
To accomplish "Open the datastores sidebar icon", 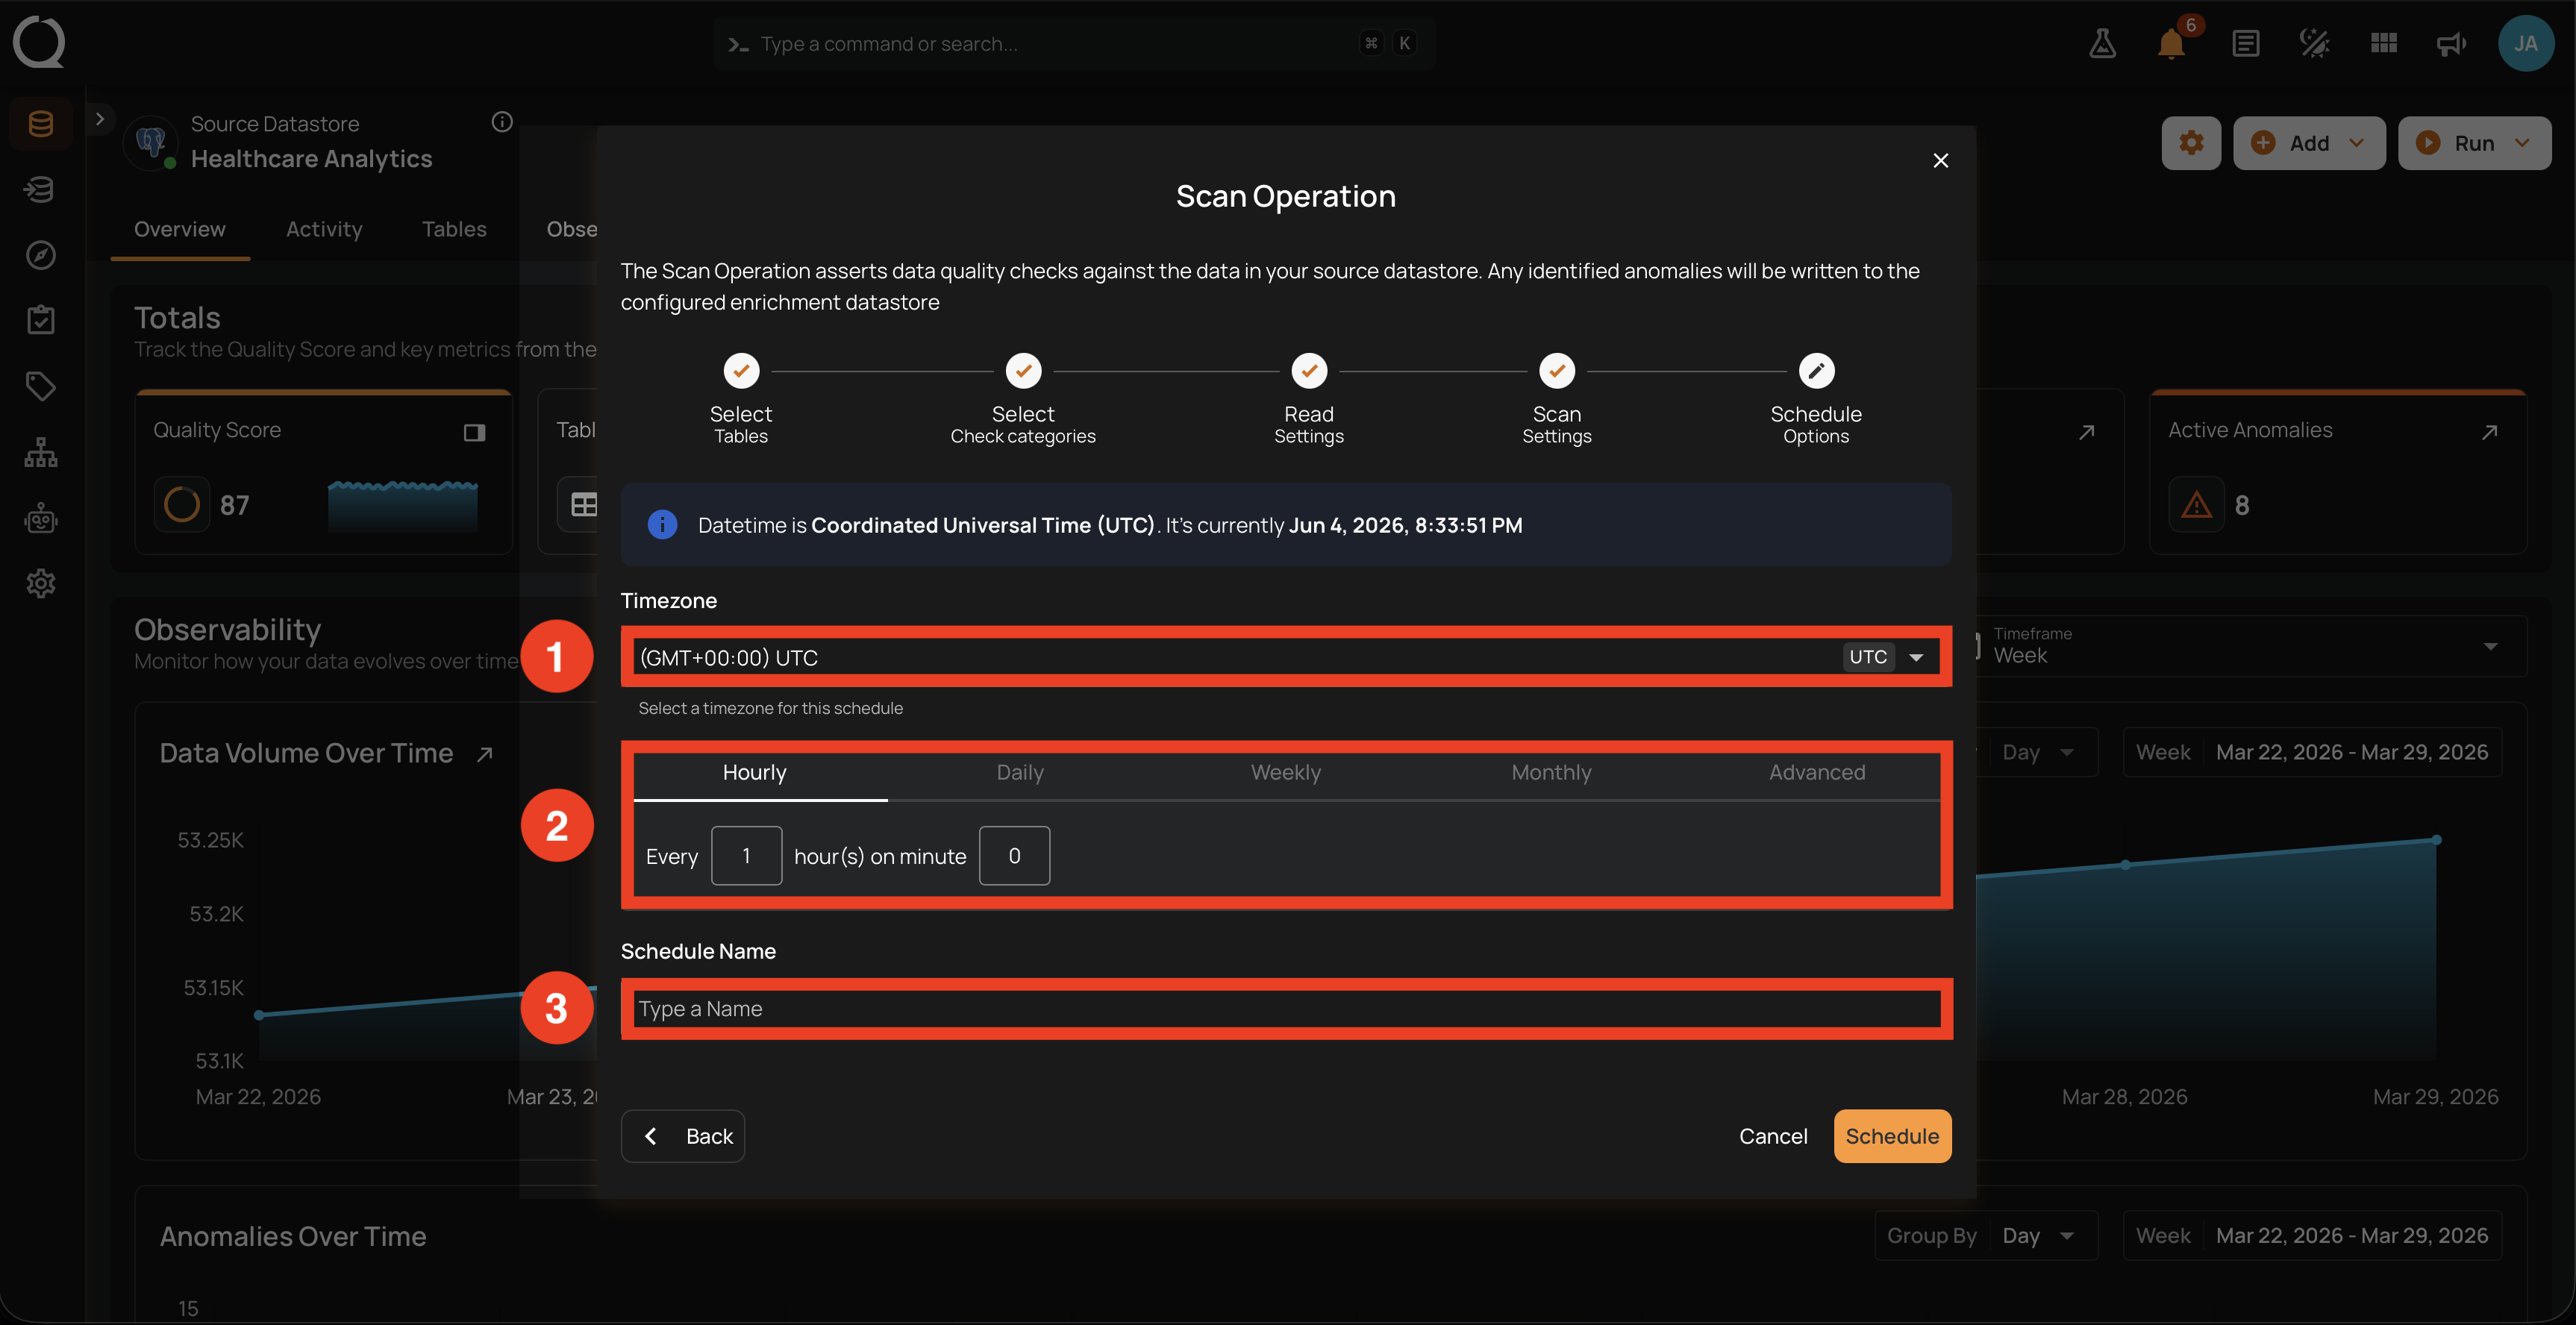I will pos(41,124).
